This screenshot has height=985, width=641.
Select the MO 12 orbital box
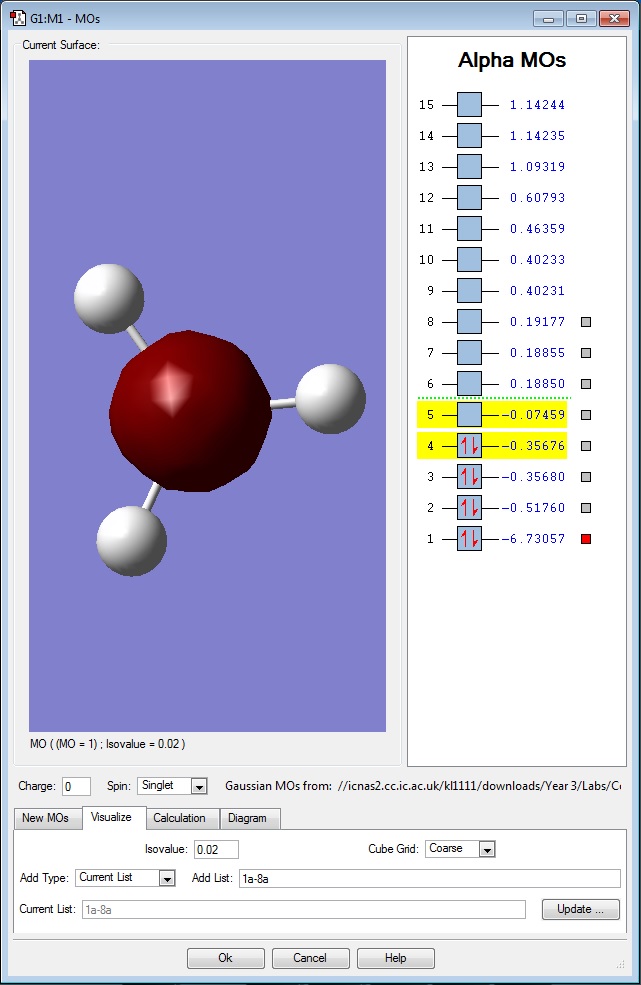pos(469,198)
